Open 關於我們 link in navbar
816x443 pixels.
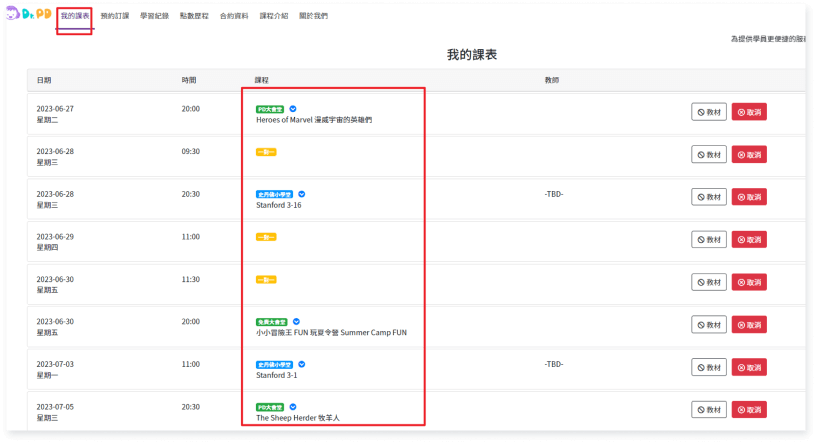coord(312,17)
